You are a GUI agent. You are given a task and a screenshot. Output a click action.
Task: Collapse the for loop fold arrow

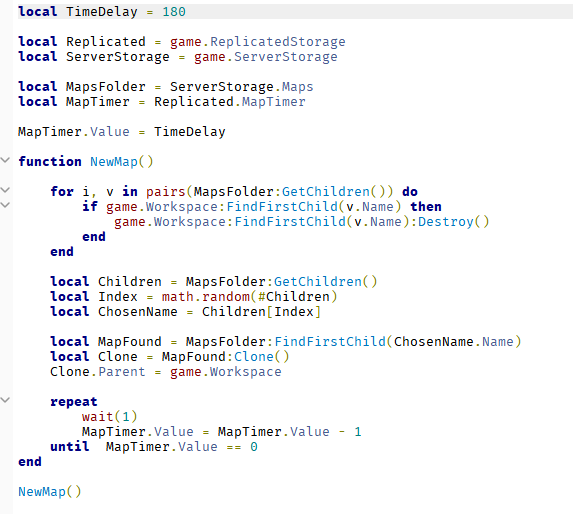pyautogui.click(x=5, y=190)
